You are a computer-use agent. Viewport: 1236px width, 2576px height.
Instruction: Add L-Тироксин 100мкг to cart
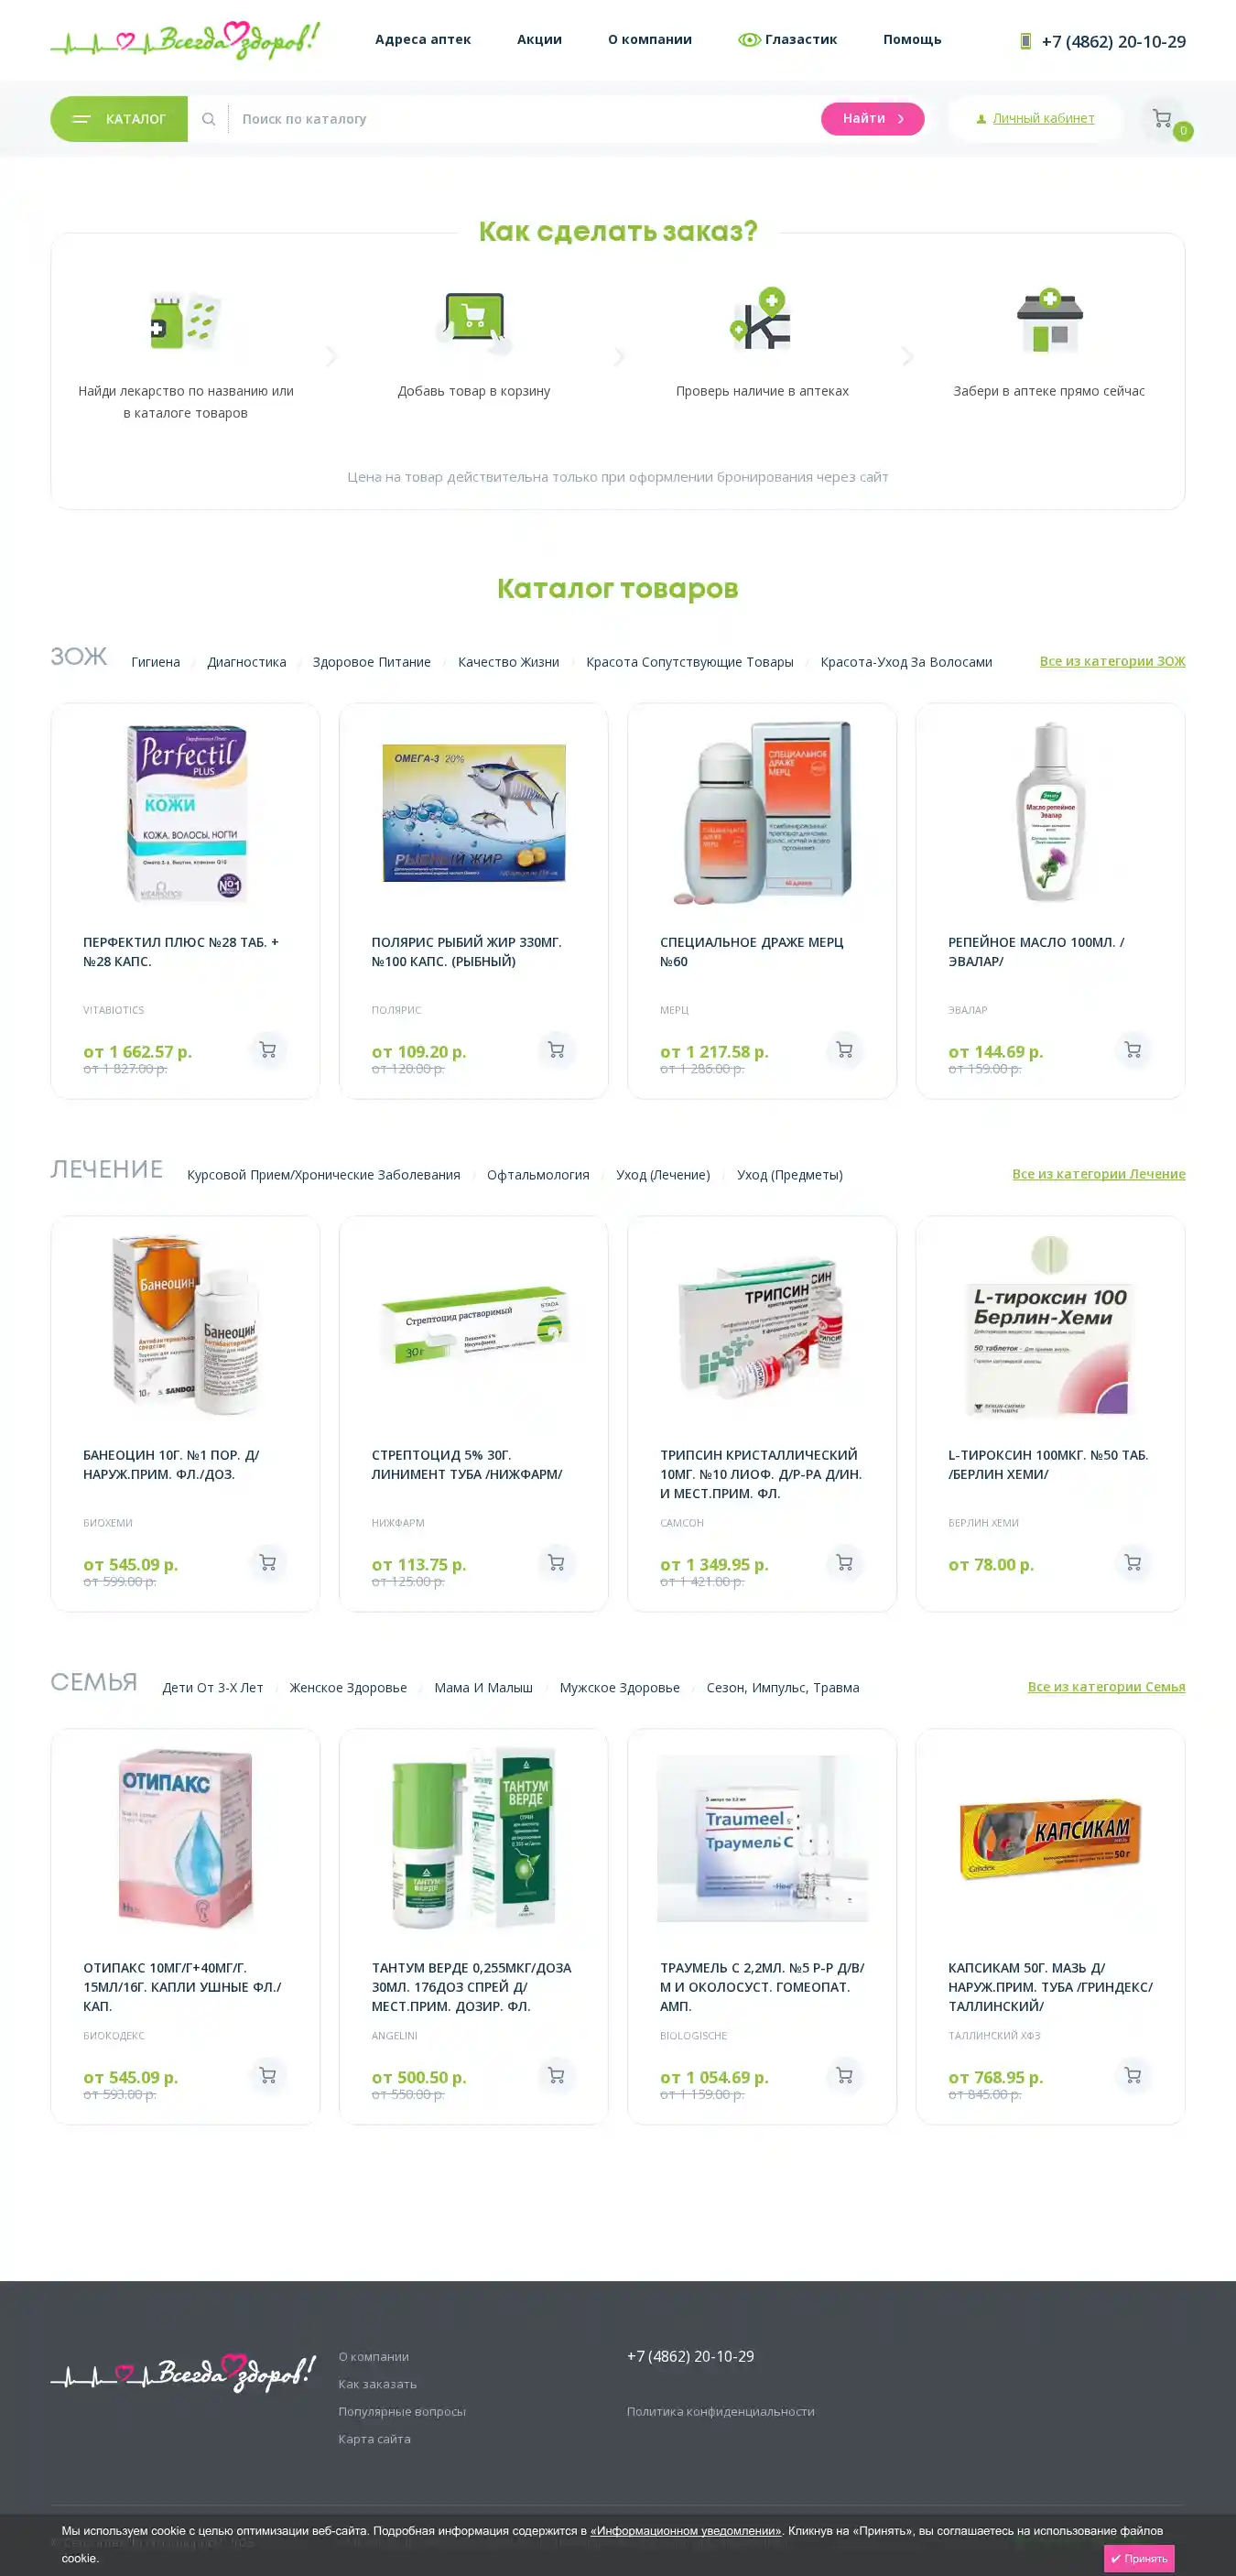click(1133, 1563)
